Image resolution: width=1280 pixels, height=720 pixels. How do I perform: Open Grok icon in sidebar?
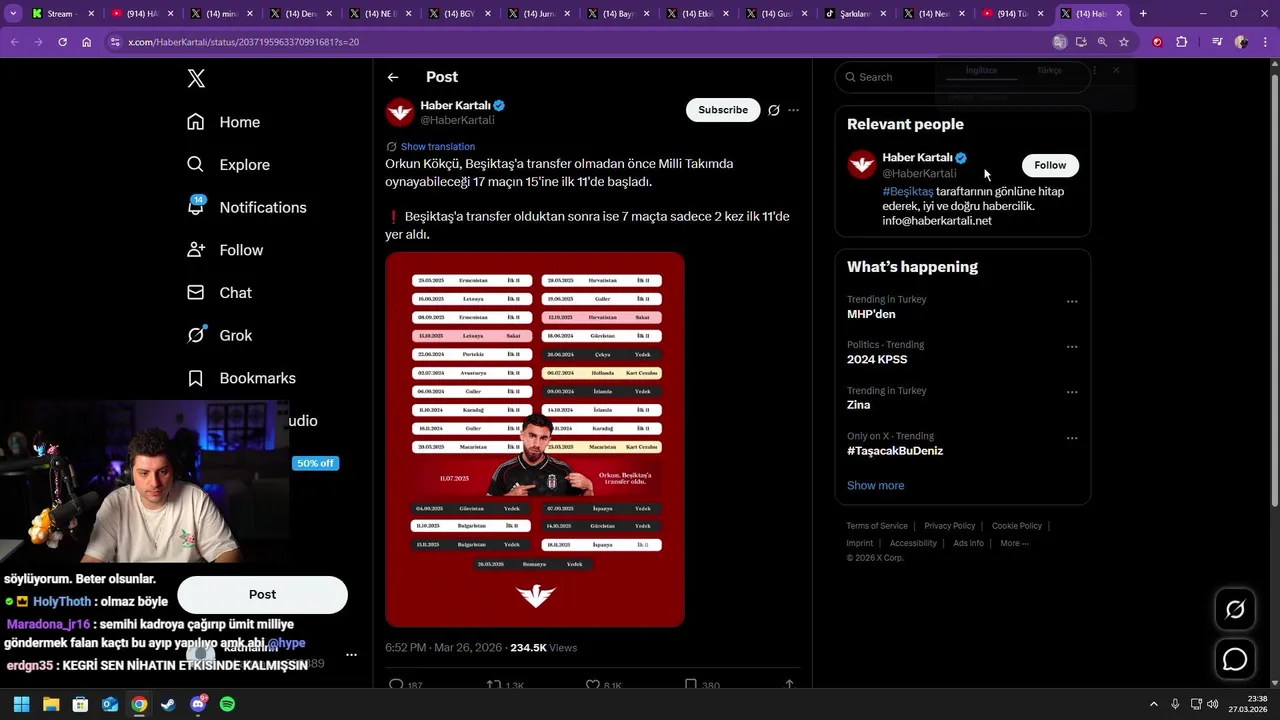[196, 335]
